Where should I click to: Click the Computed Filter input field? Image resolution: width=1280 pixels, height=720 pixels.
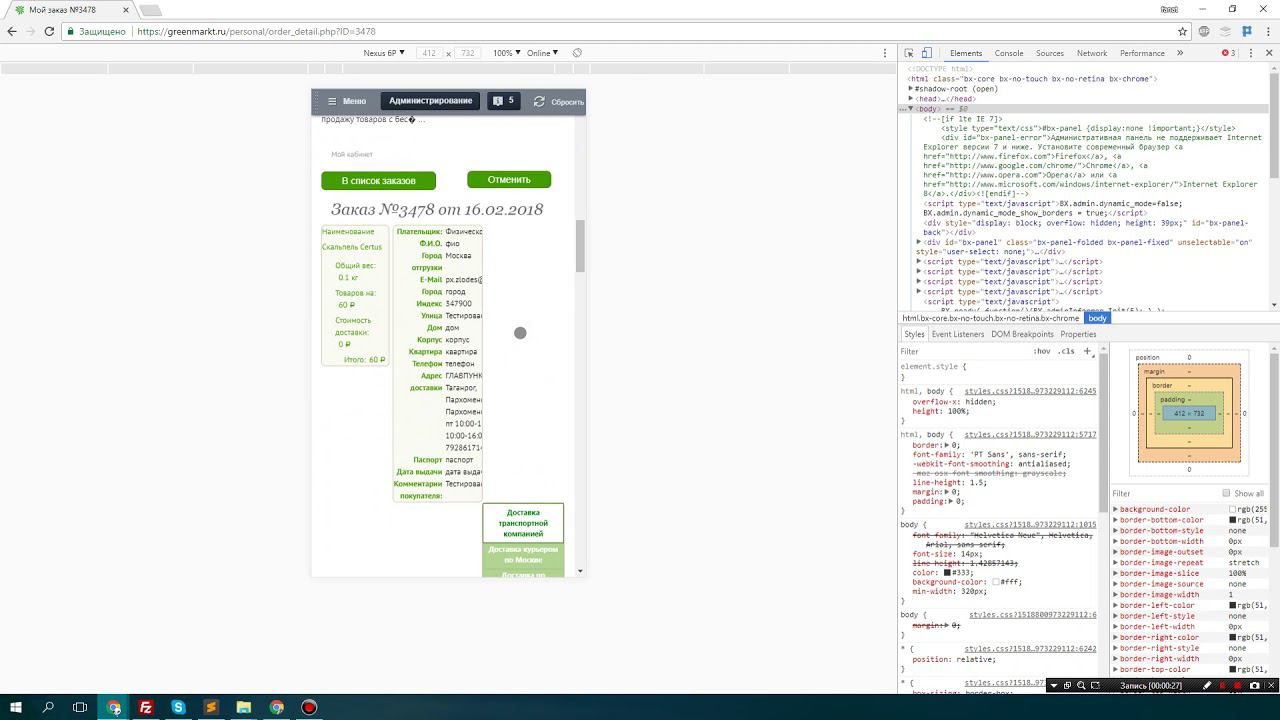(x=1163, y=493)
